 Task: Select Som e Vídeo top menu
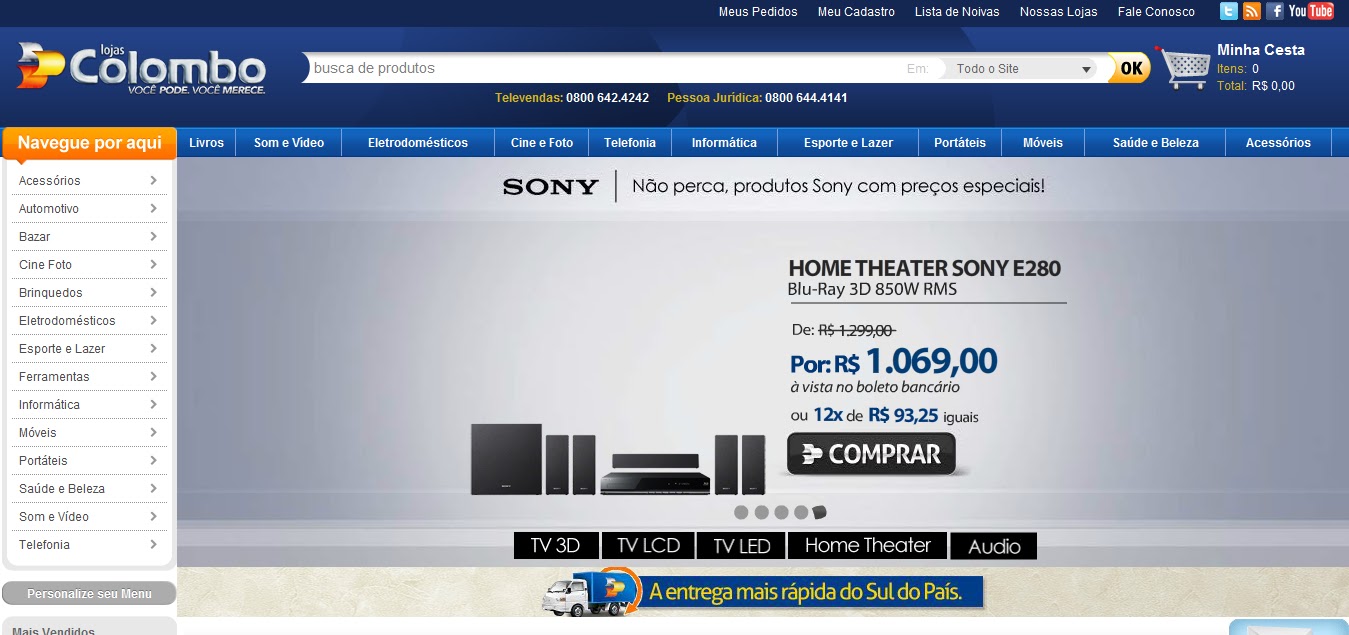(289, 143)
